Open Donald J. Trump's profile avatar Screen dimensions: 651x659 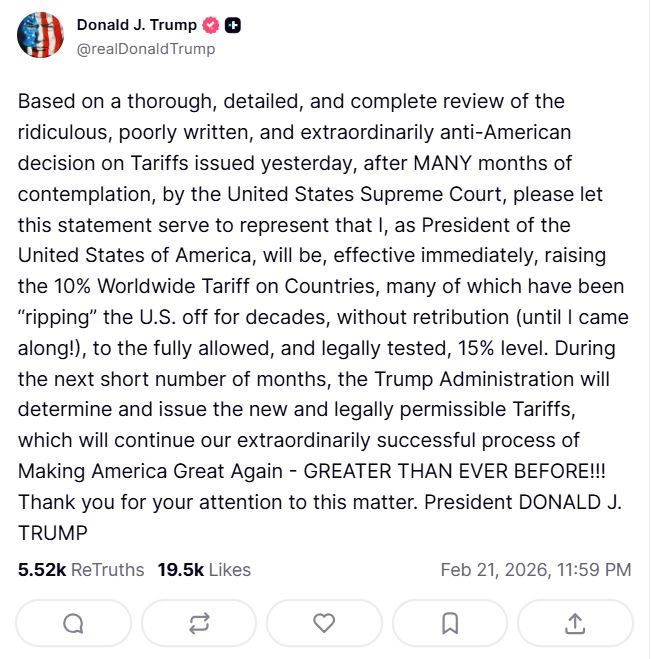[x=40, y=35]
